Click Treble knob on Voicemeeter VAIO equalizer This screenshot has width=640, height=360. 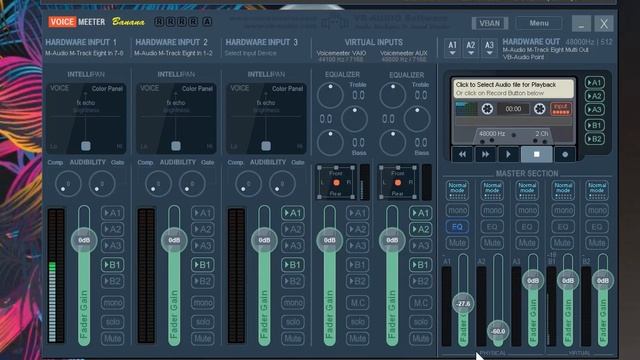tap(330, 96)
